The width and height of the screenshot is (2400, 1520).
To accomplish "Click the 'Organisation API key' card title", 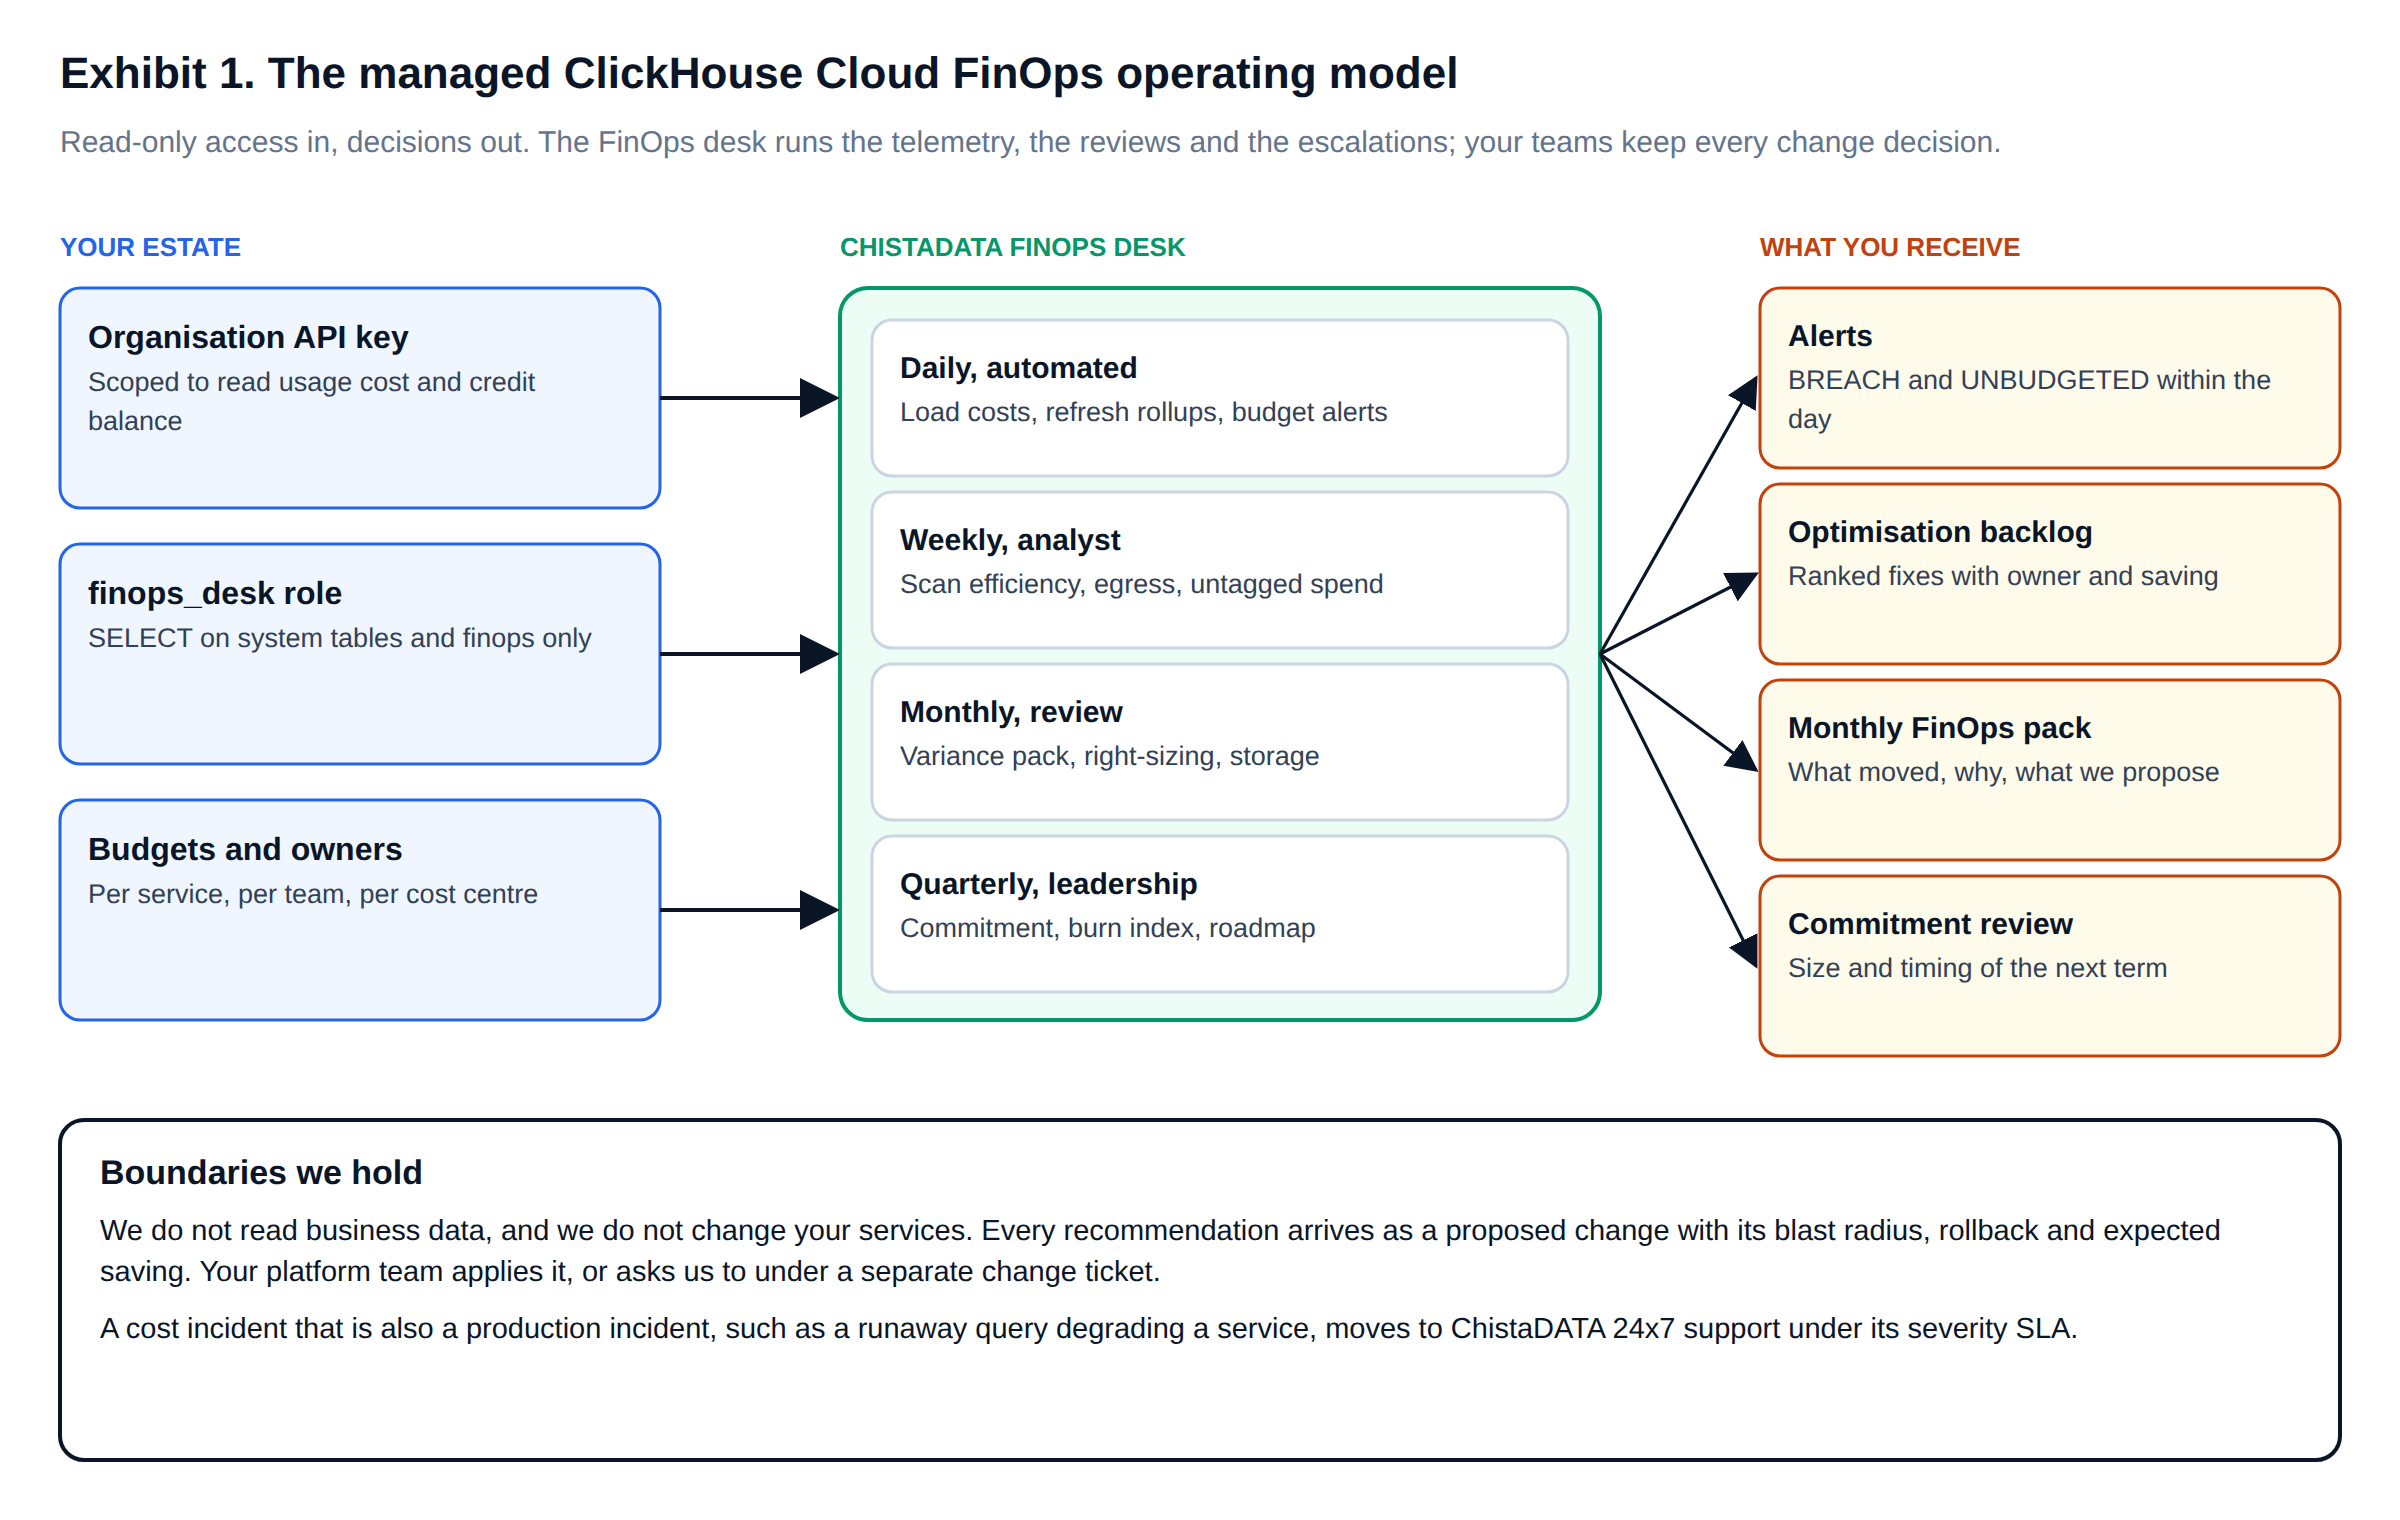I will (x=248, y=337).
